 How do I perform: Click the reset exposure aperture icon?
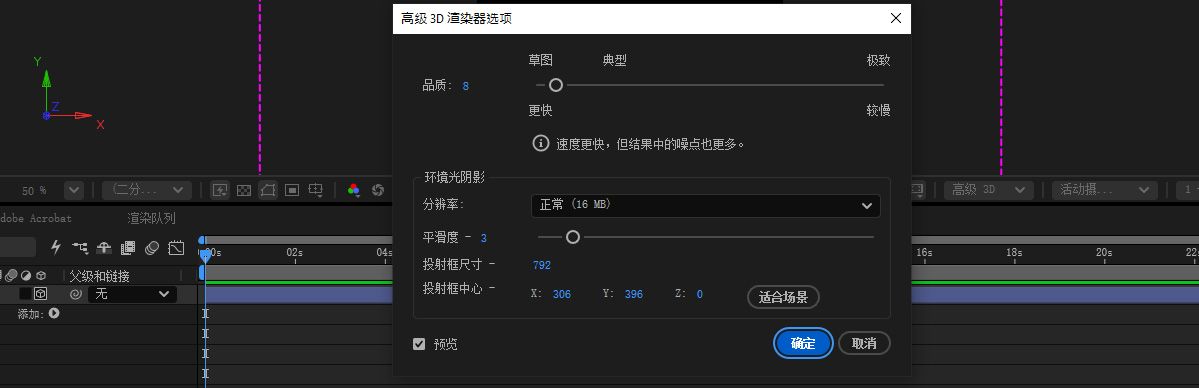pos(377,190)
